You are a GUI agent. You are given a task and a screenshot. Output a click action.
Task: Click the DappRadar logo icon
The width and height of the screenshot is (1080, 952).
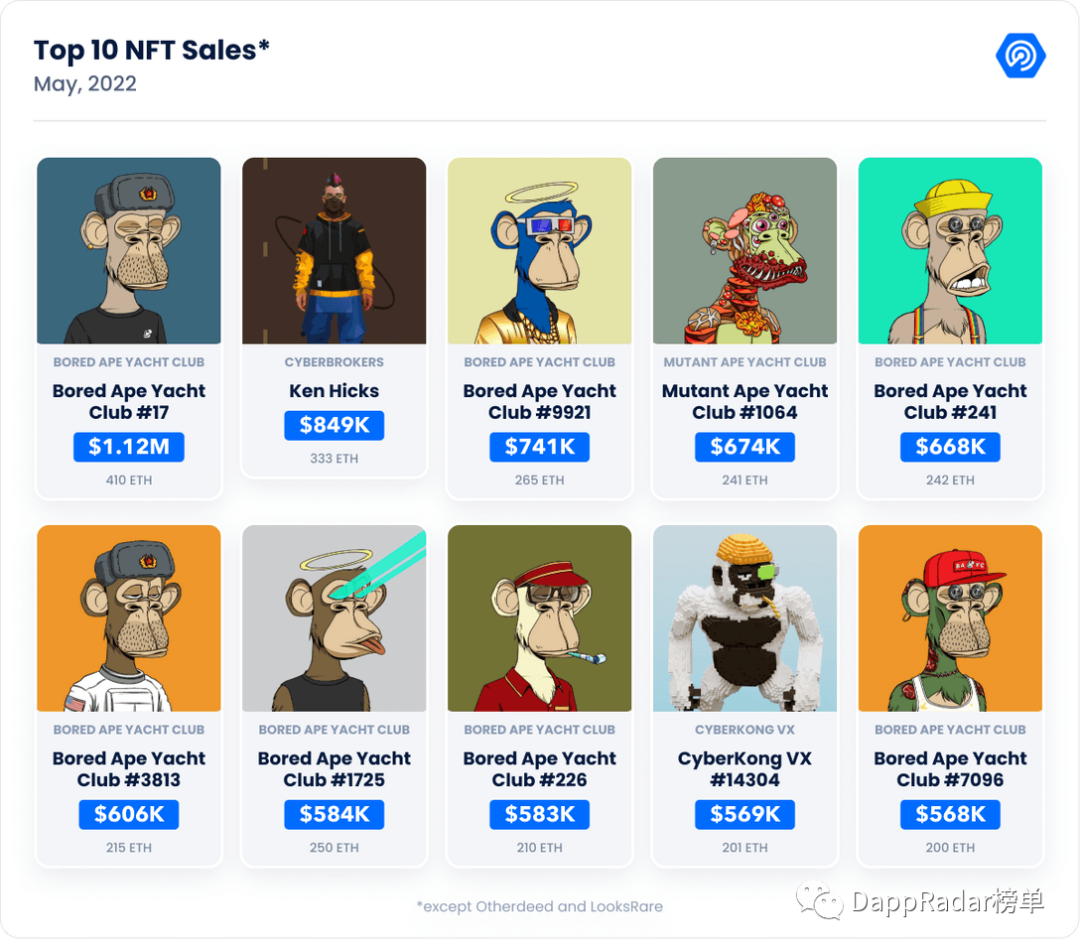click(x=1020, y=56)
